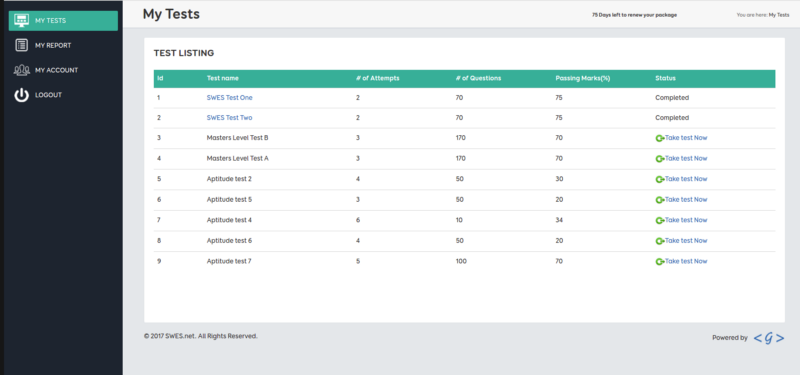Click green arrow icon for Aptitude test 6
Viewport: 800px width, 375px height.
coord(660,241)
